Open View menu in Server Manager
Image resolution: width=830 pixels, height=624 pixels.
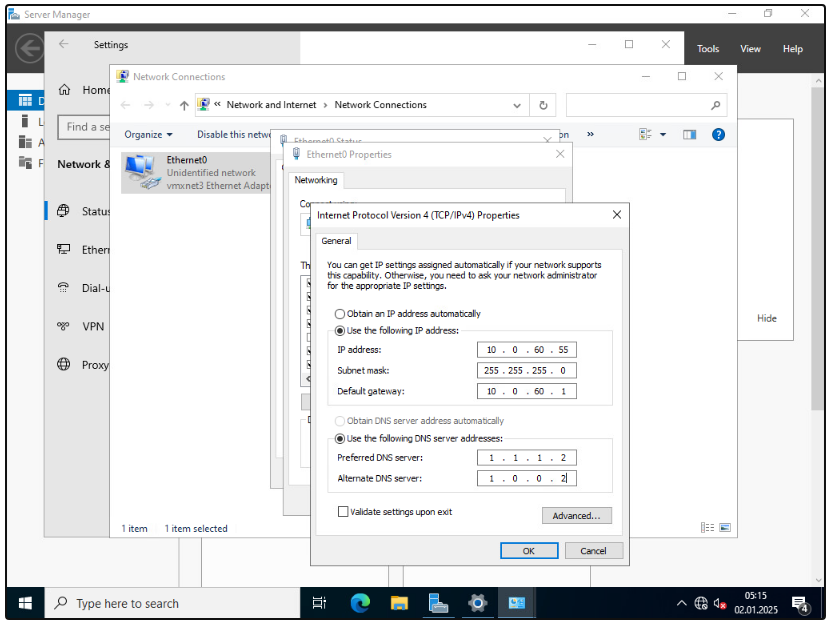tap(750, 49)
